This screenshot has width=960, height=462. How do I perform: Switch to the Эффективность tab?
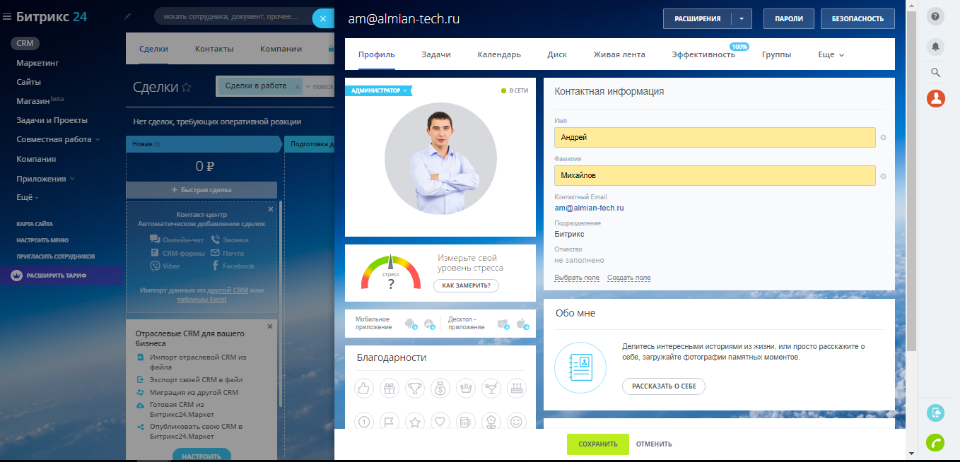point(703,54)
